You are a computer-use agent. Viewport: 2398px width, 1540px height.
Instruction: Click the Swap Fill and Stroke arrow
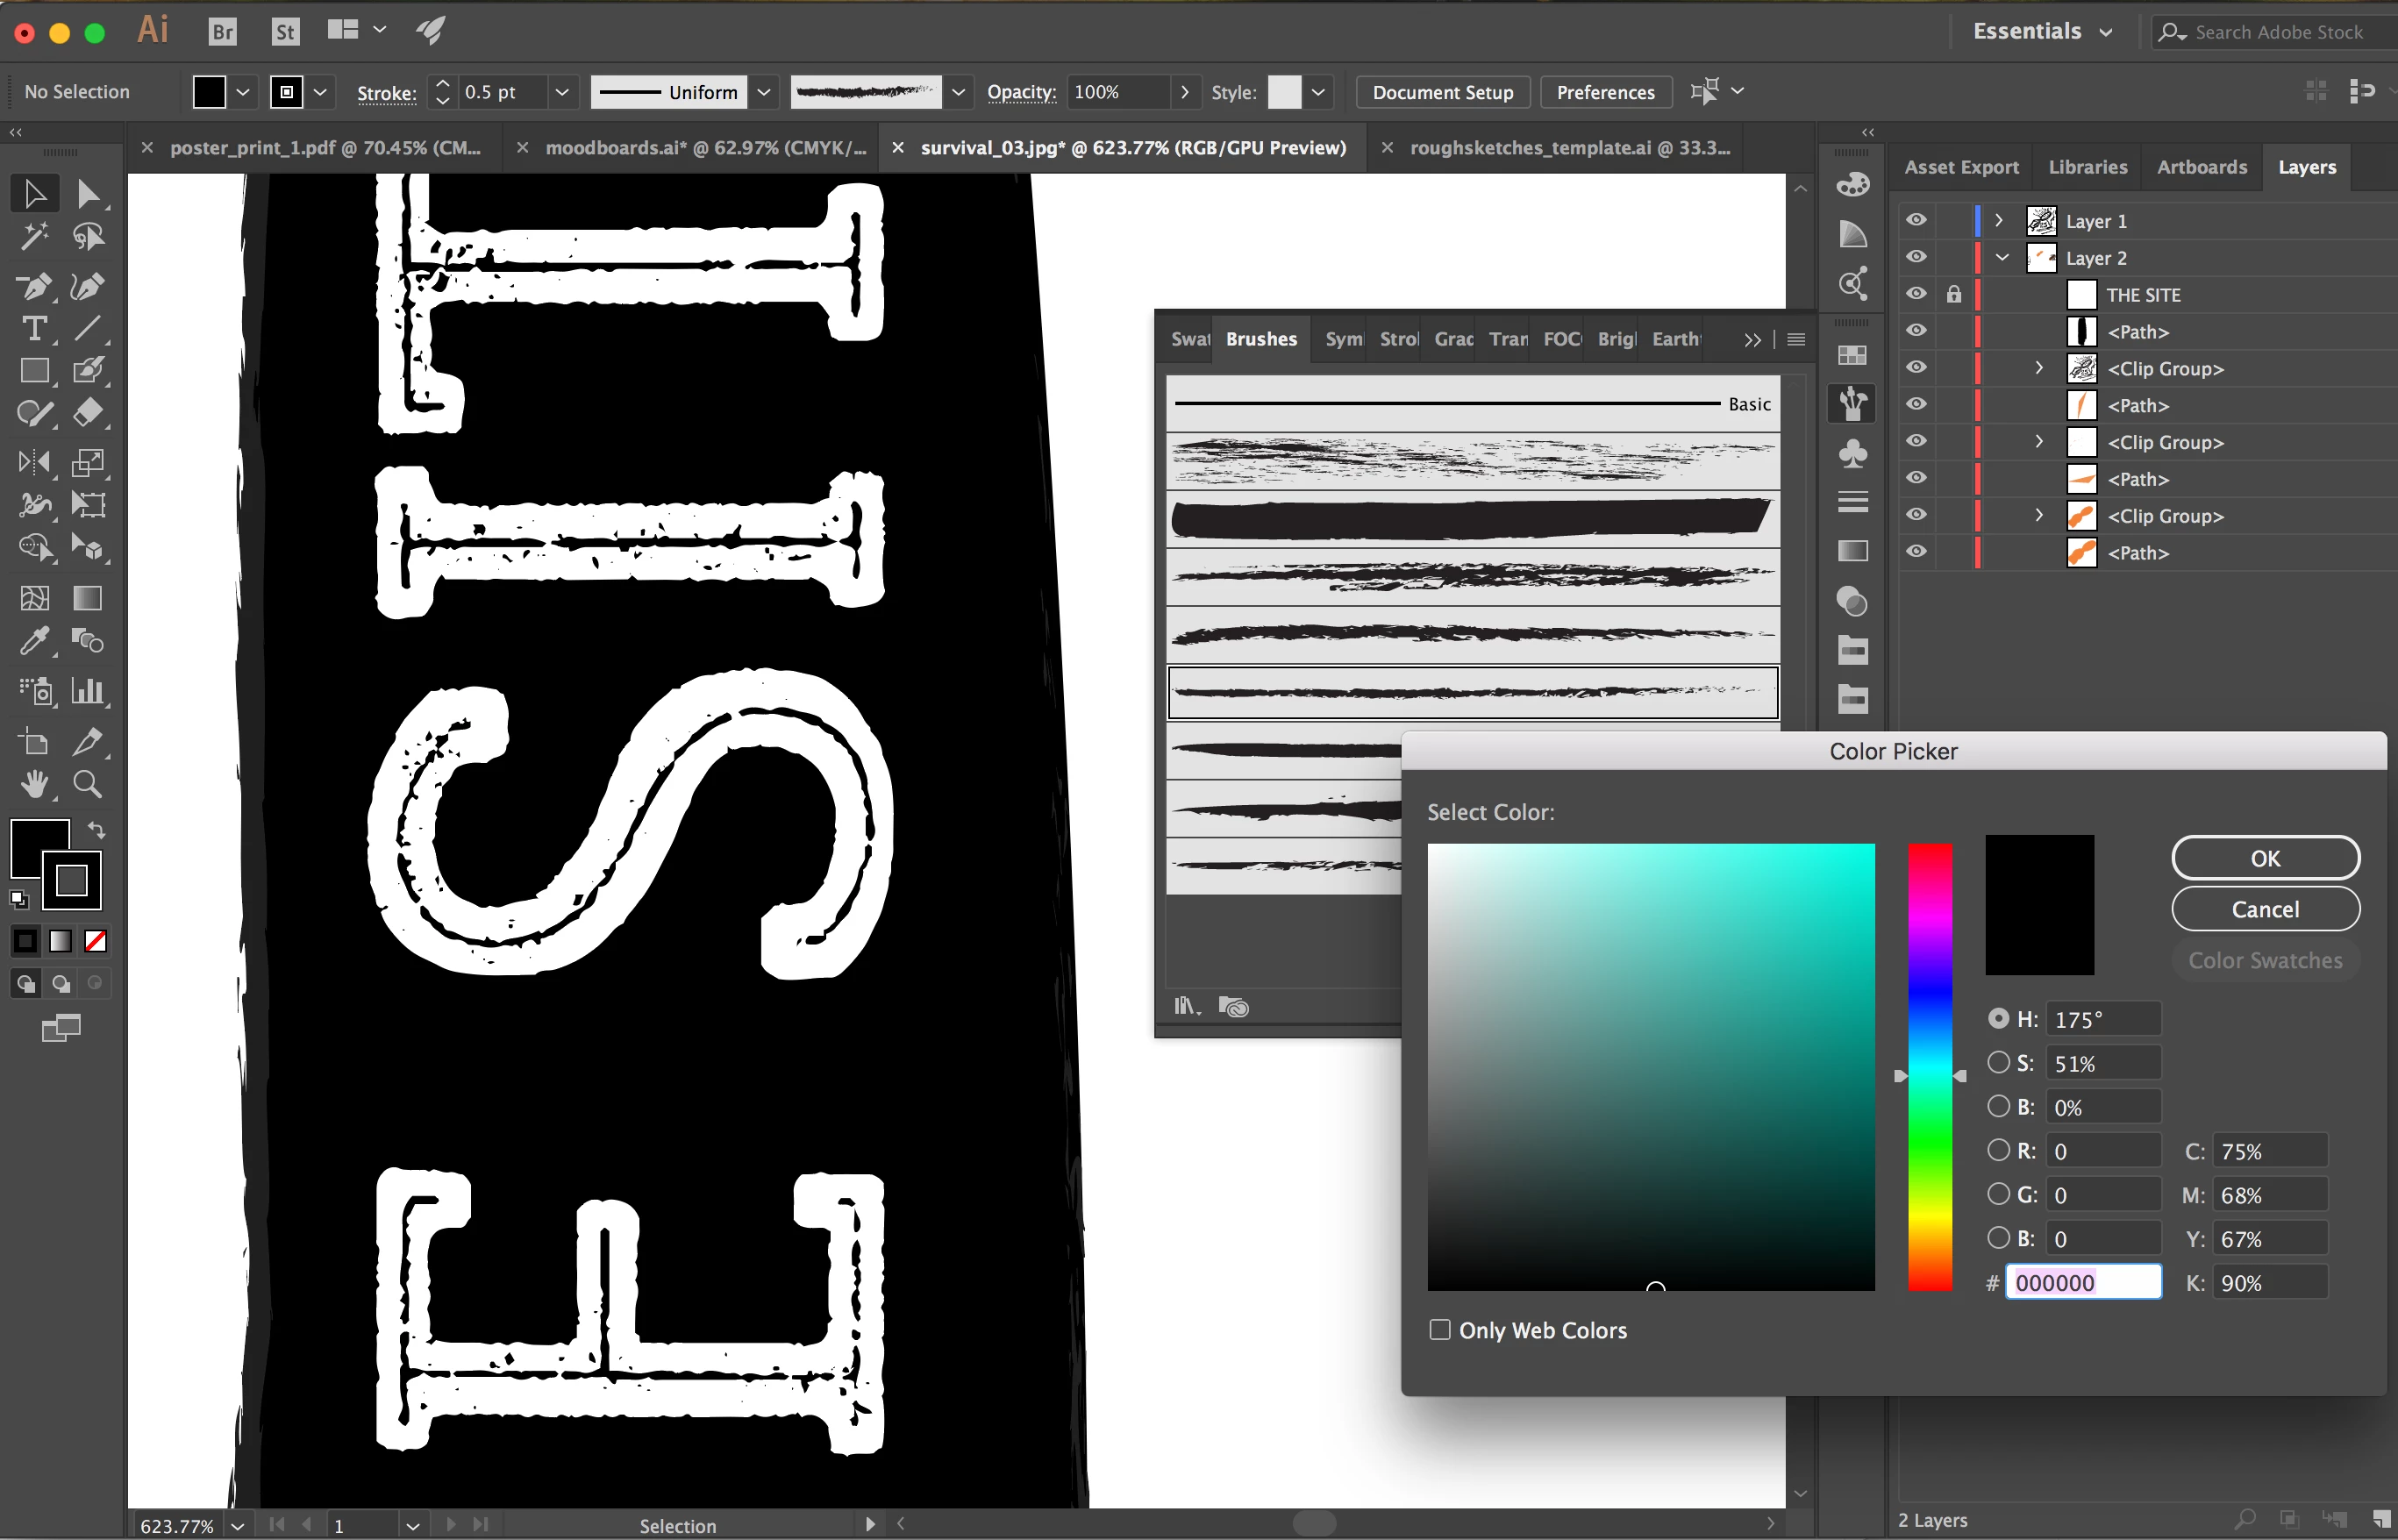point(97,830)
